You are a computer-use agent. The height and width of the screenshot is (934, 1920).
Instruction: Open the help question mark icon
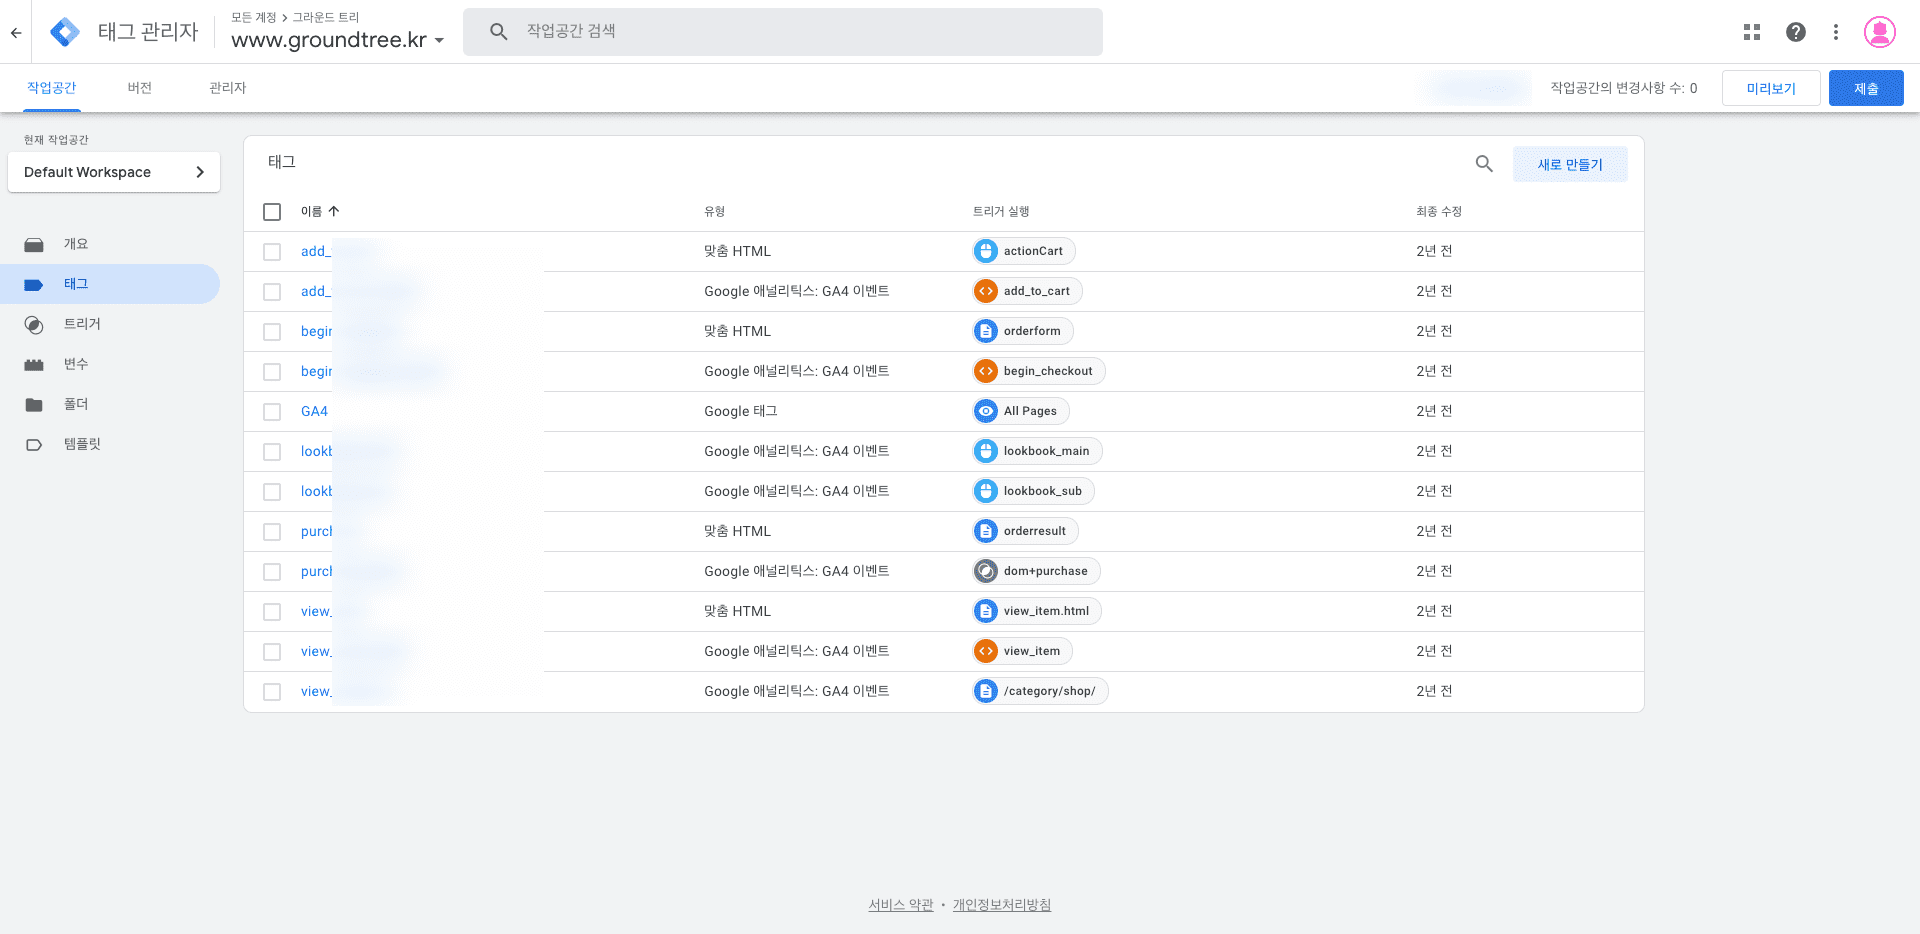click(1795, 32)
